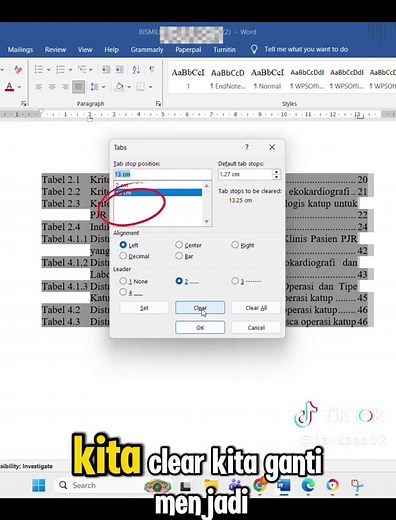
Task: Click the Cancel button in Tabs dialog
Action: click(256, 327)
